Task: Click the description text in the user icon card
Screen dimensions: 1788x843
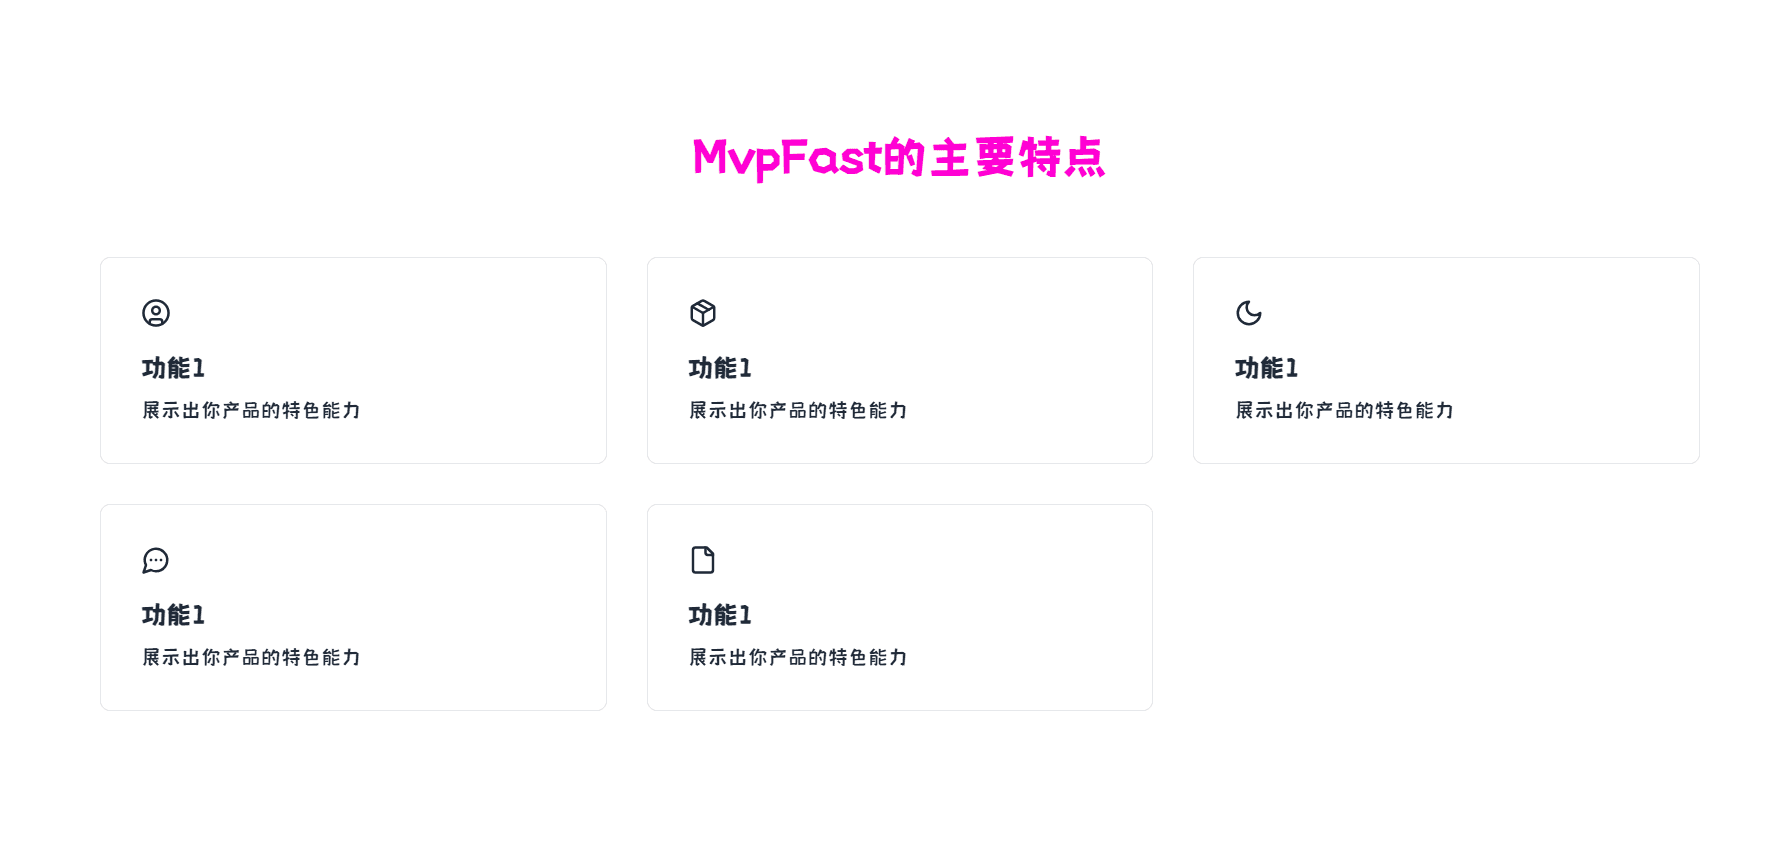Action: (251, 410)
